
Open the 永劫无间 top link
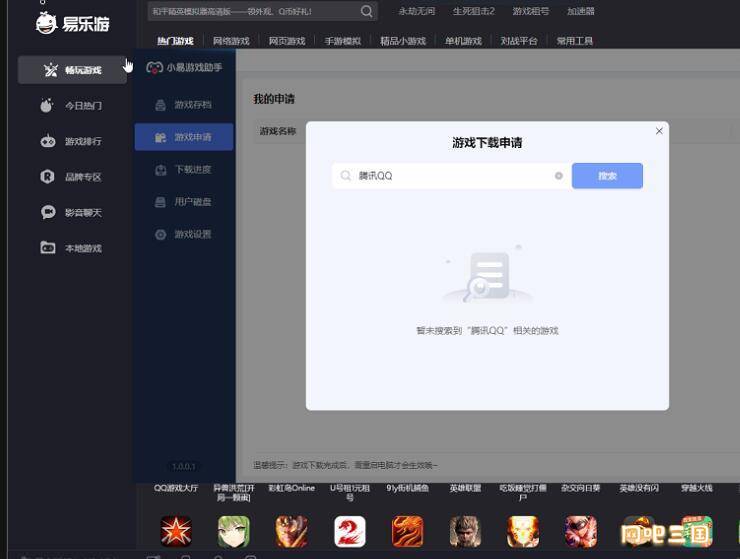[x=417, y=11]
